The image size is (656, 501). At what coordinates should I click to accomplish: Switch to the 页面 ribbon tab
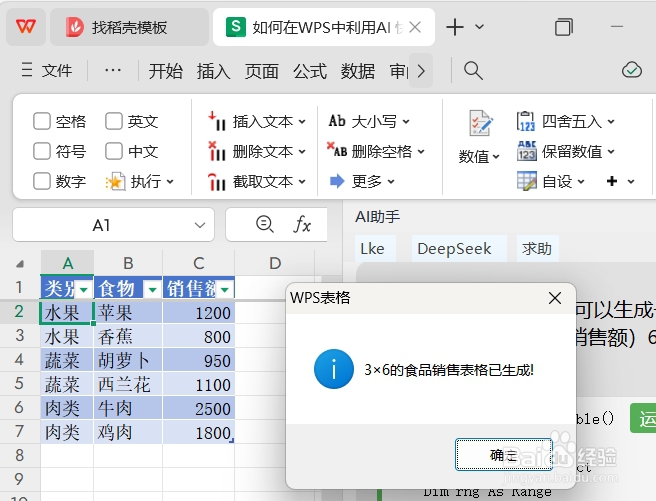[x=262, y=71]
